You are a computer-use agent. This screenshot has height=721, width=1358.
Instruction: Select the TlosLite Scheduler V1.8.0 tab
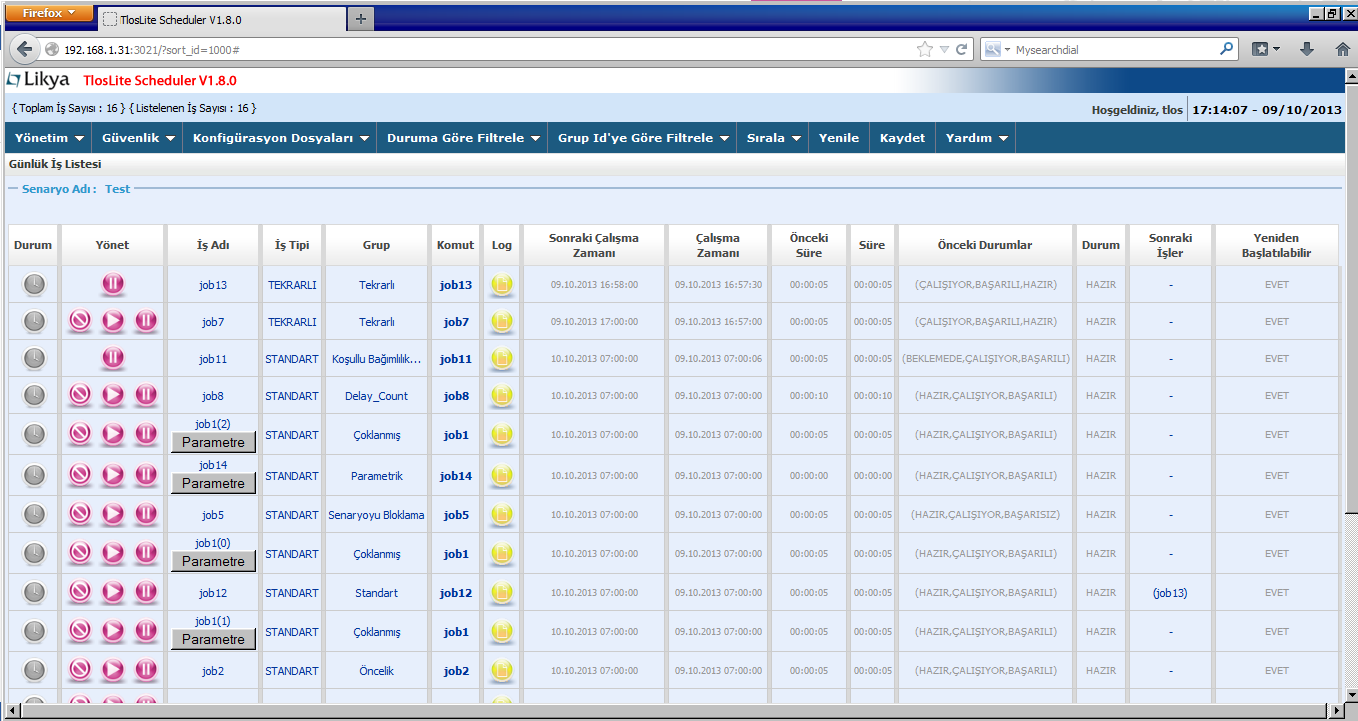(220, 19)
